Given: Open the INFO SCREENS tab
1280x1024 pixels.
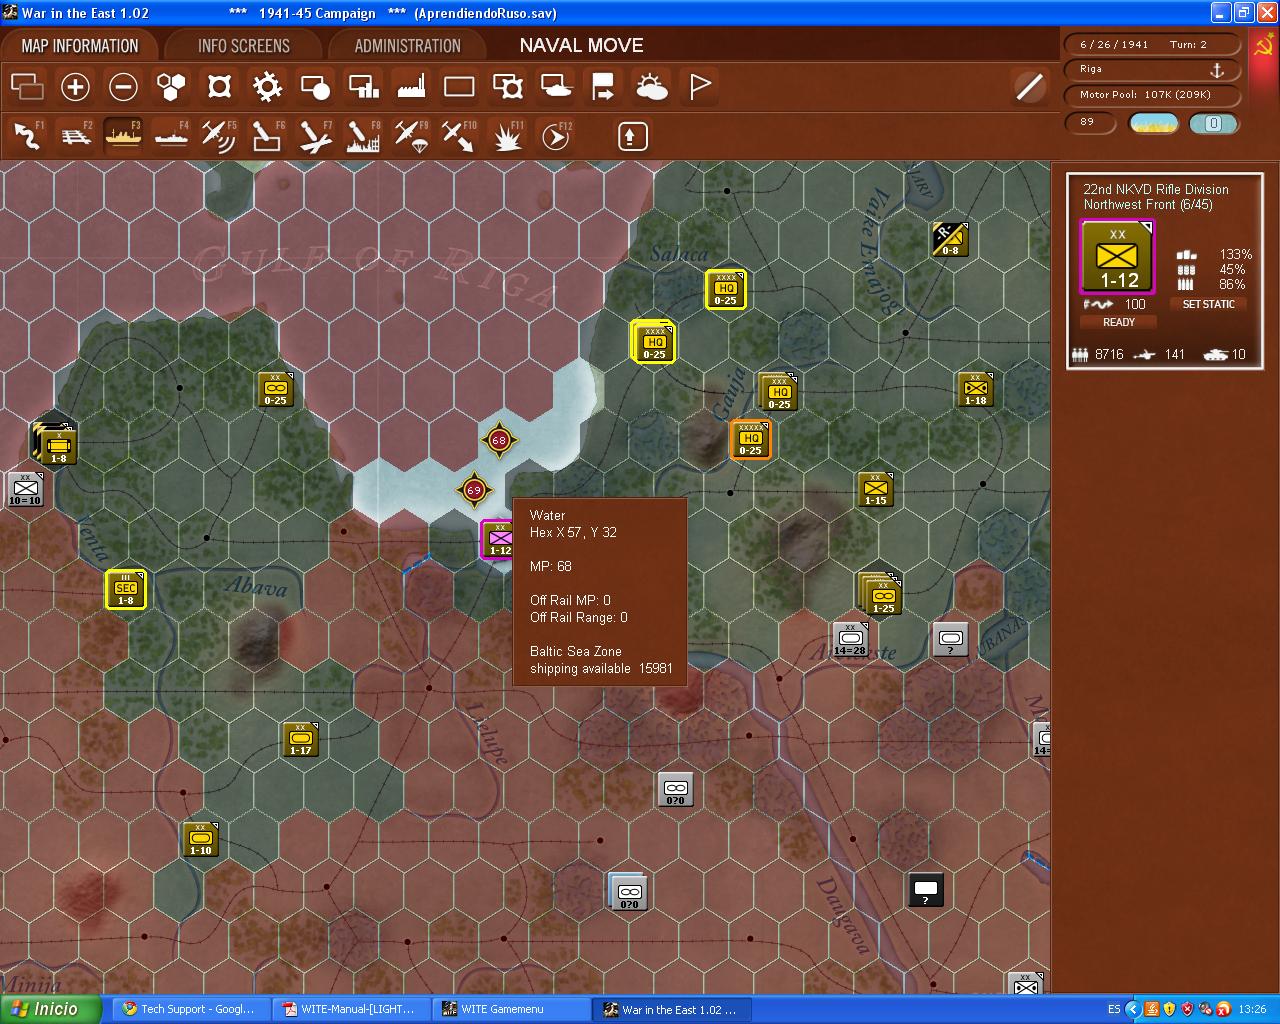Looking at the screenshot, I should [x=244, y=46].
